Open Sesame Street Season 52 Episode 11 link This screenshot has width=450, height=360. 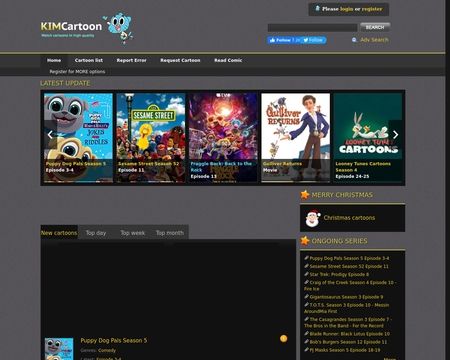click(x=349, y=266)
